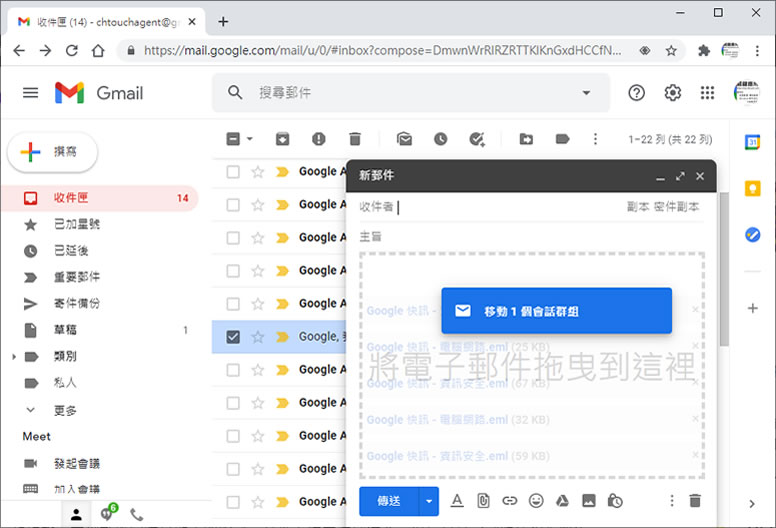This screenshot has height=528, width=776.
Task: Toggle the importance marker on the first email
Action: (282, 172)
